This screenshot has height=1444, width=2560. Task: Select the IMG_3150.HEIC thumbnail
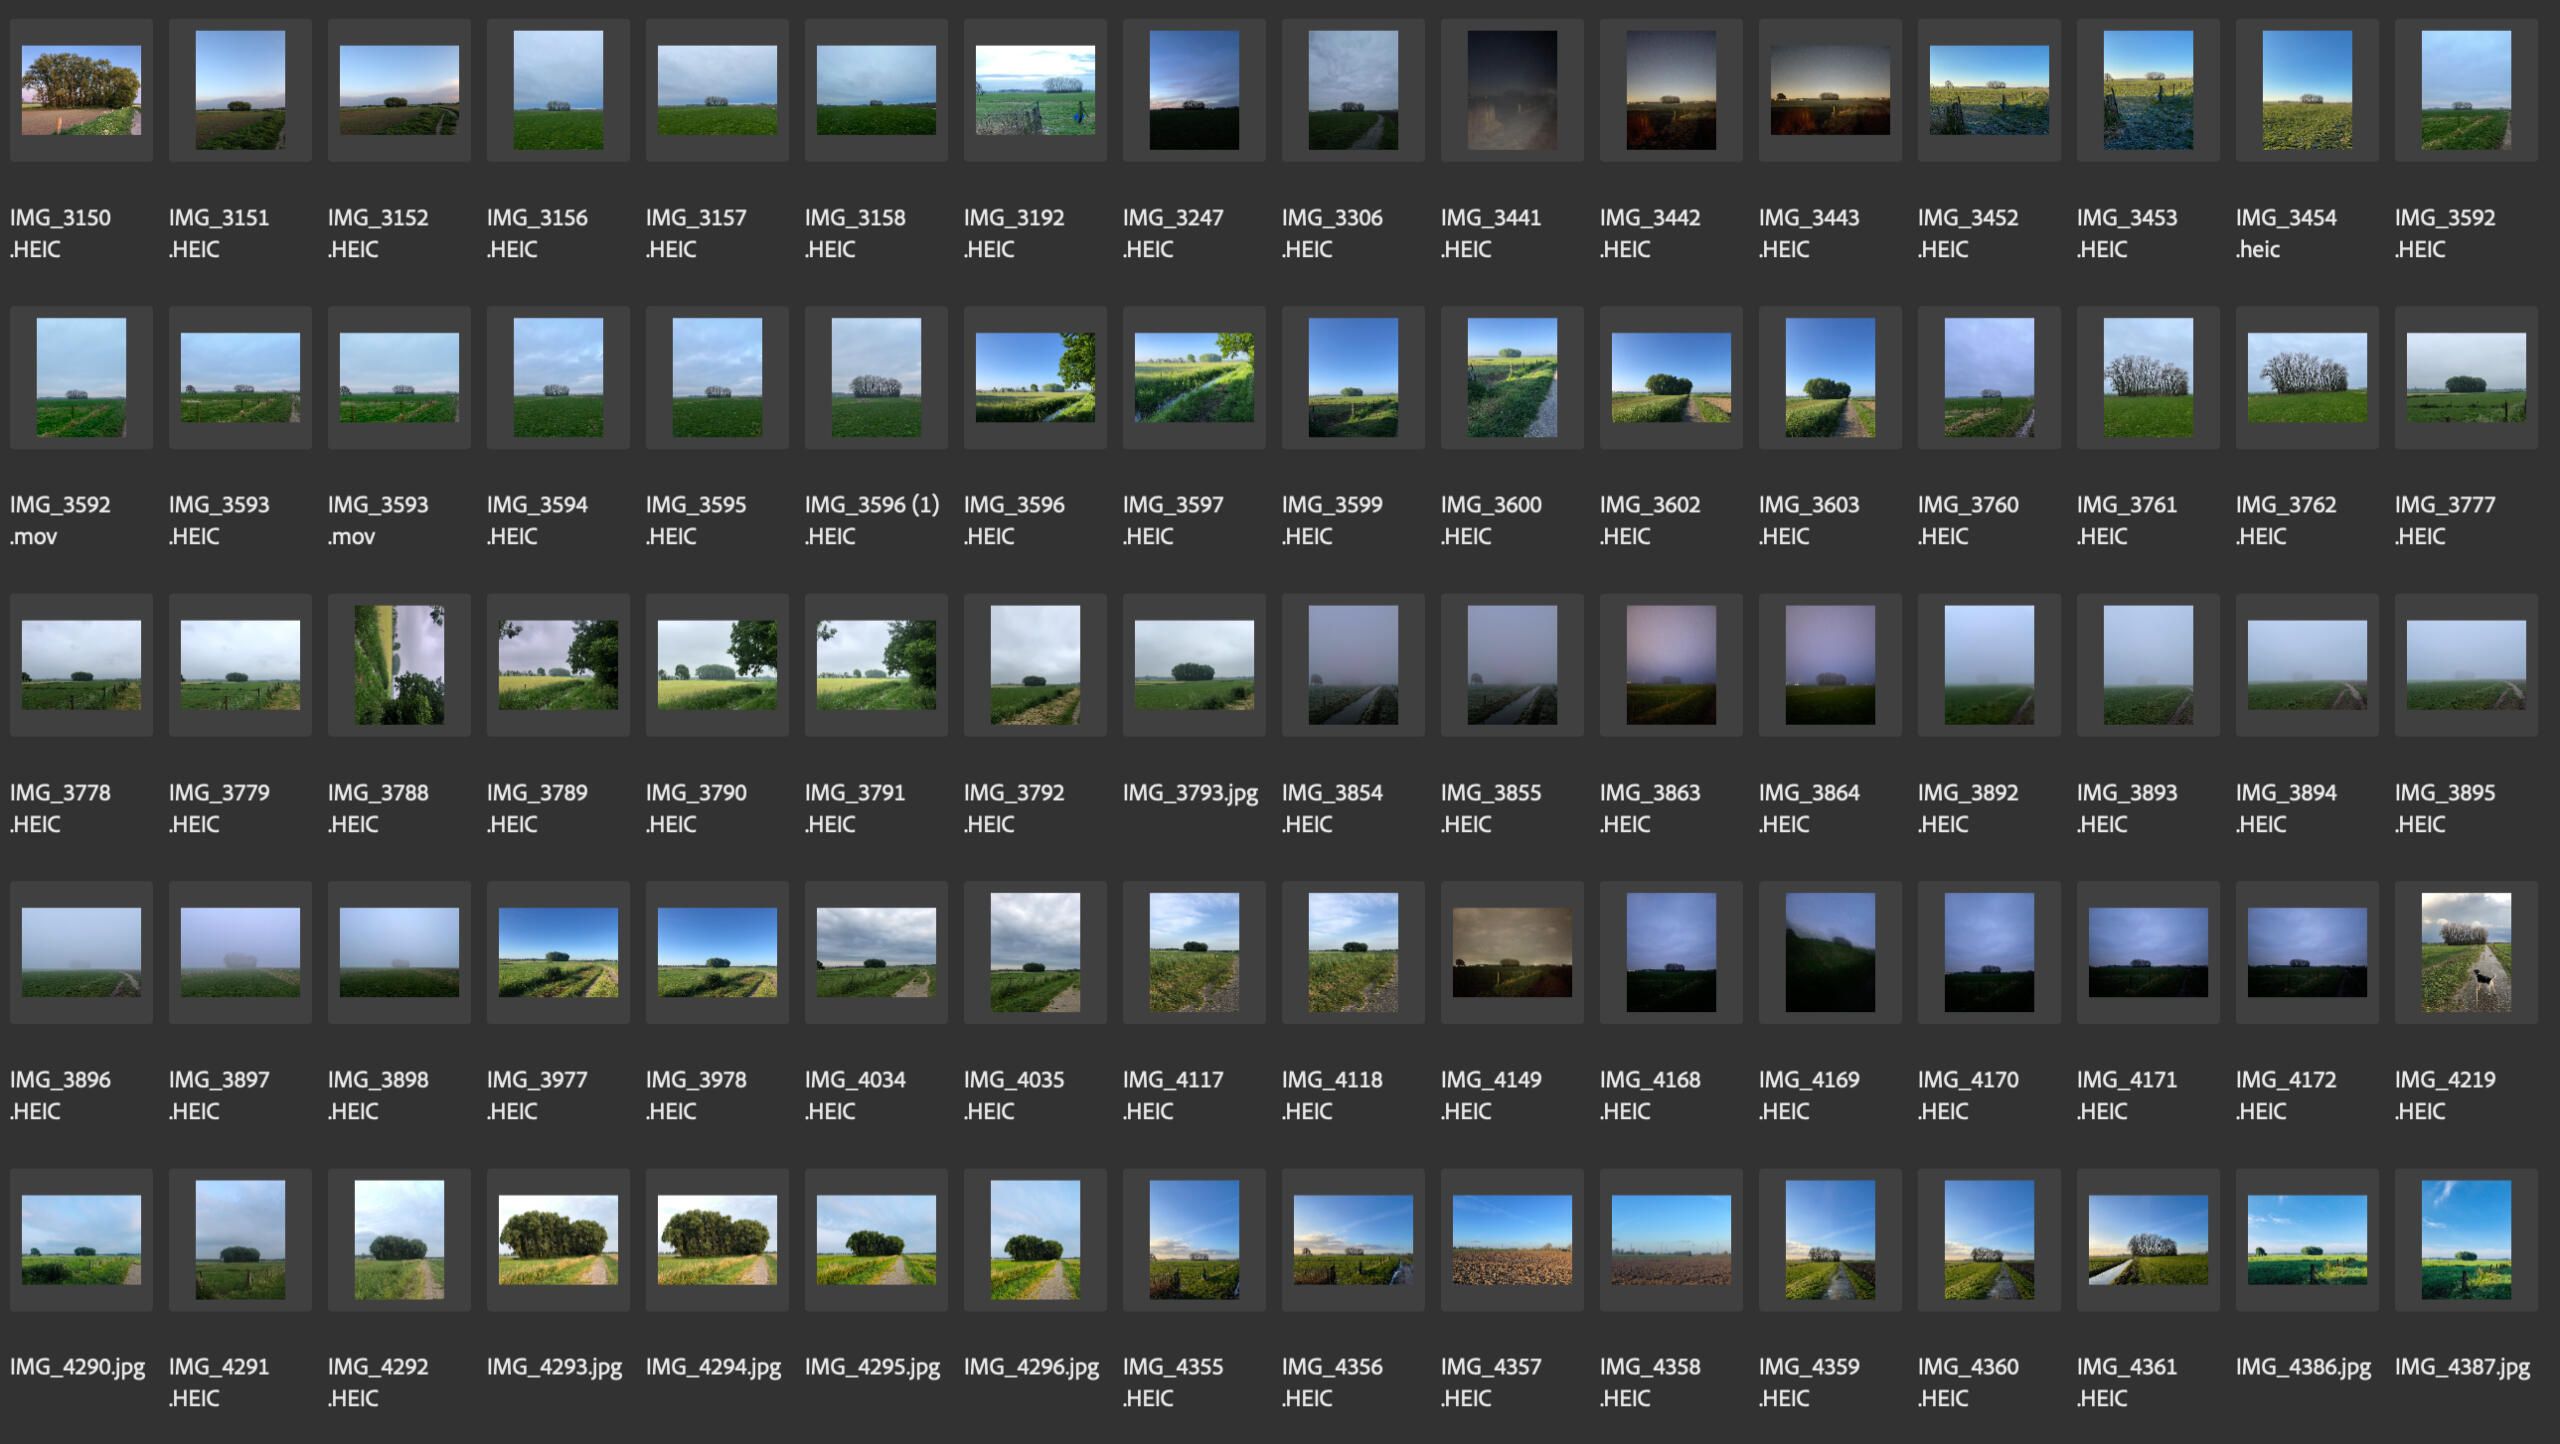point(81,90)
